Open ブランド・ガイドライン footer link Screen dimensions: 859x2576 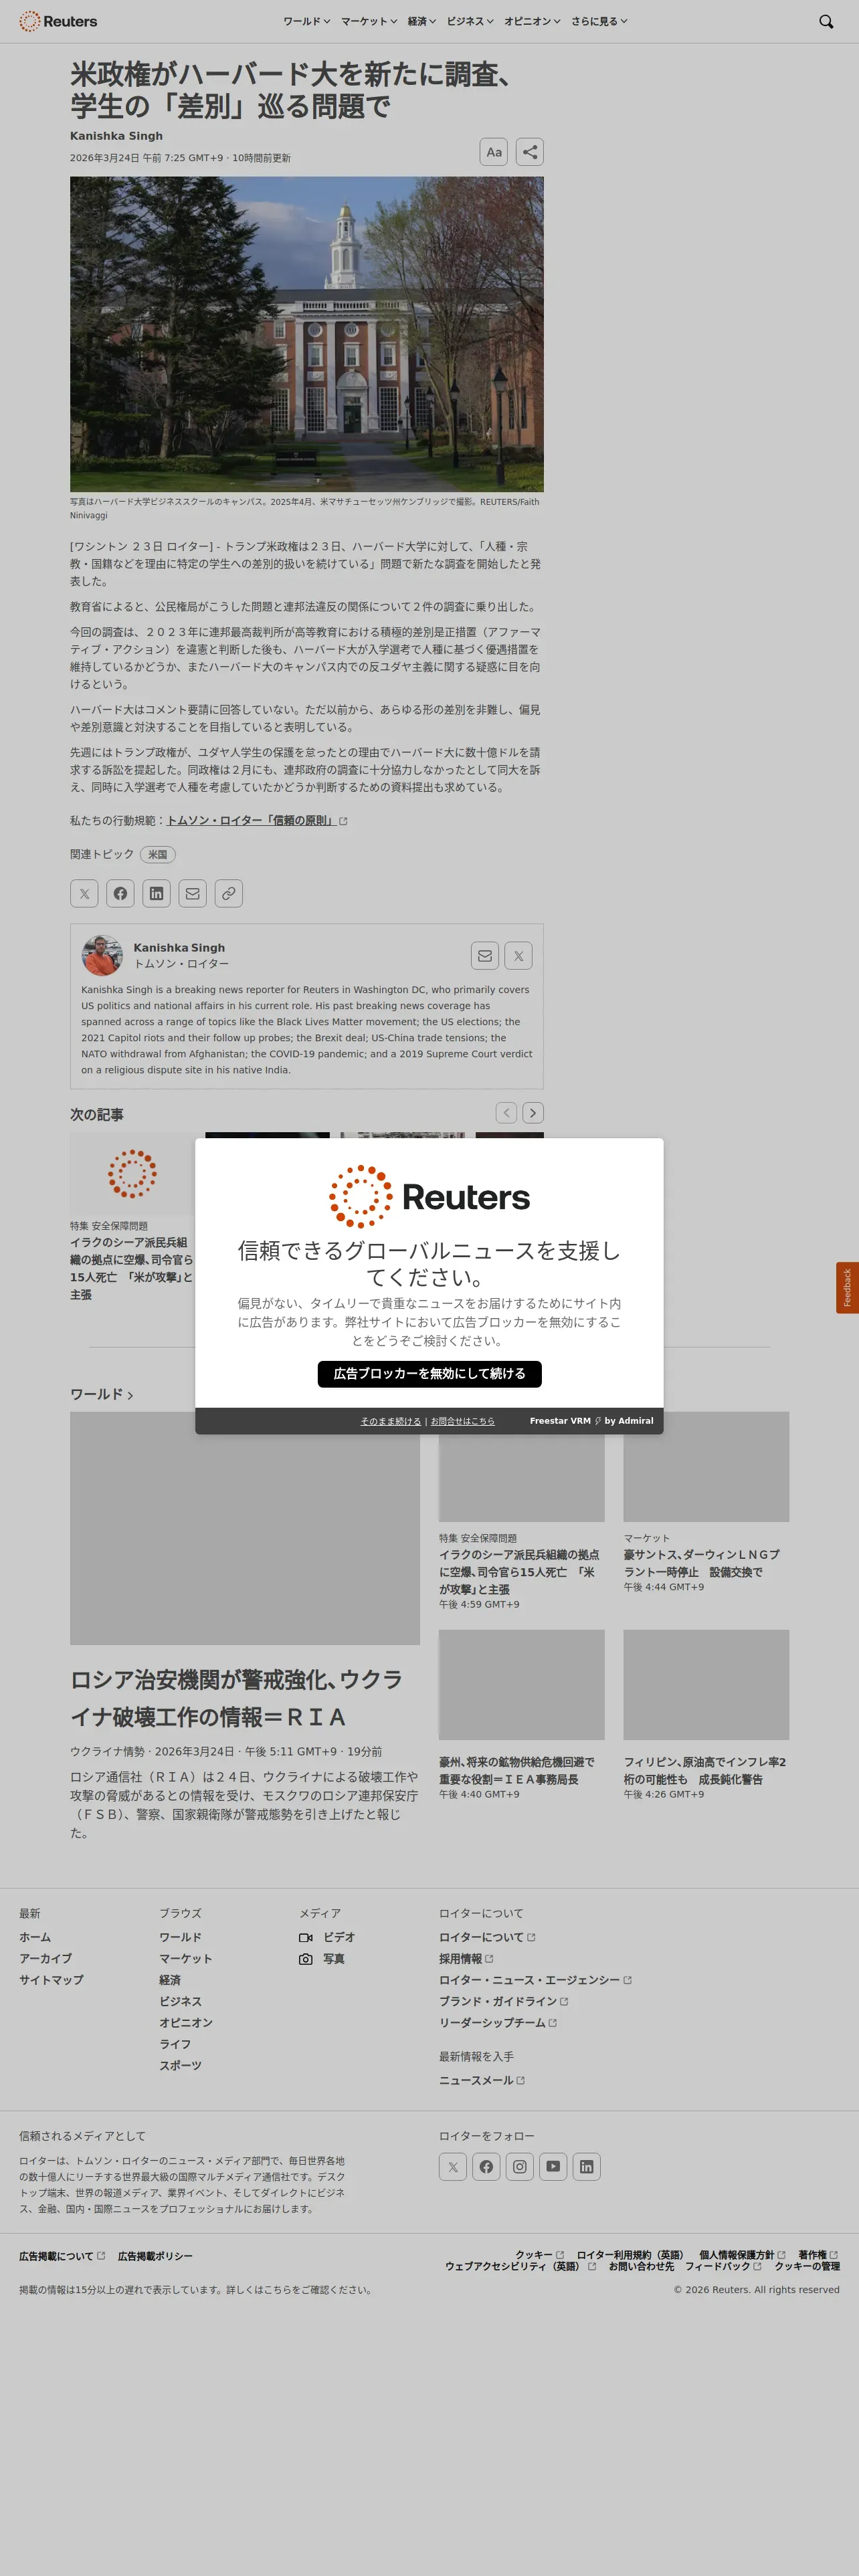coord(503,2001)
